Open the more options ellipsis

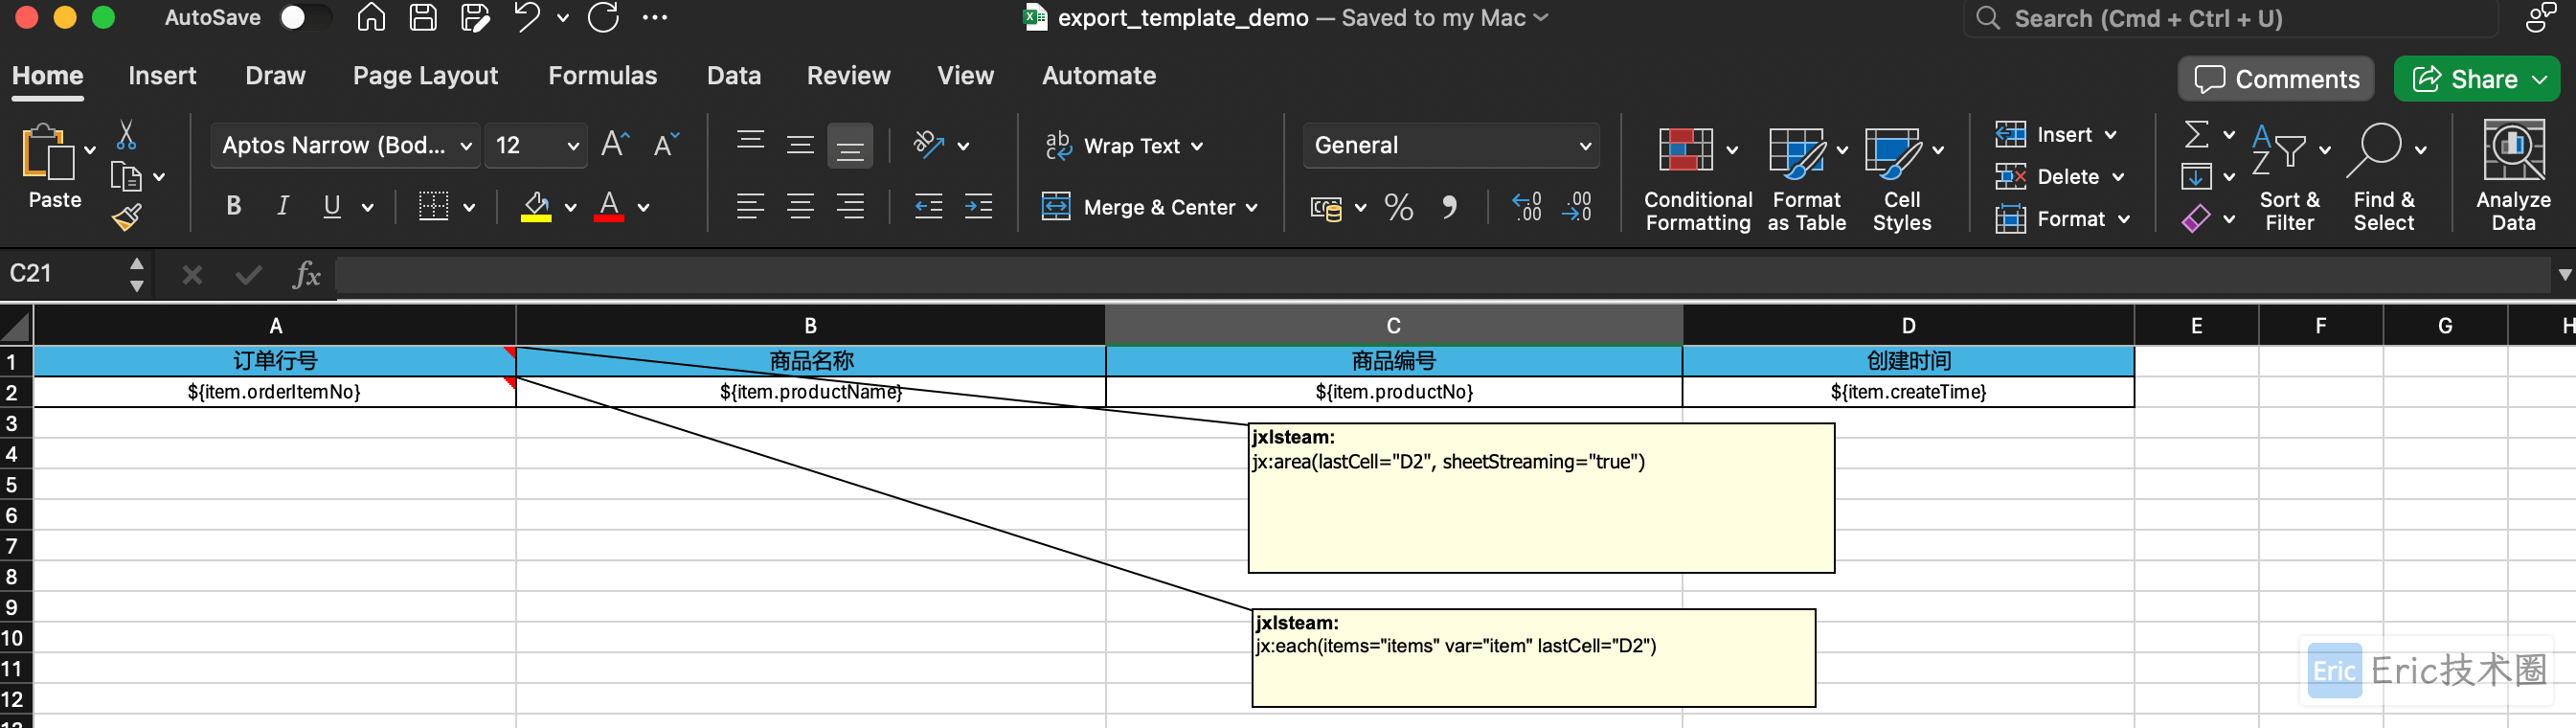(x=655, y=18)
